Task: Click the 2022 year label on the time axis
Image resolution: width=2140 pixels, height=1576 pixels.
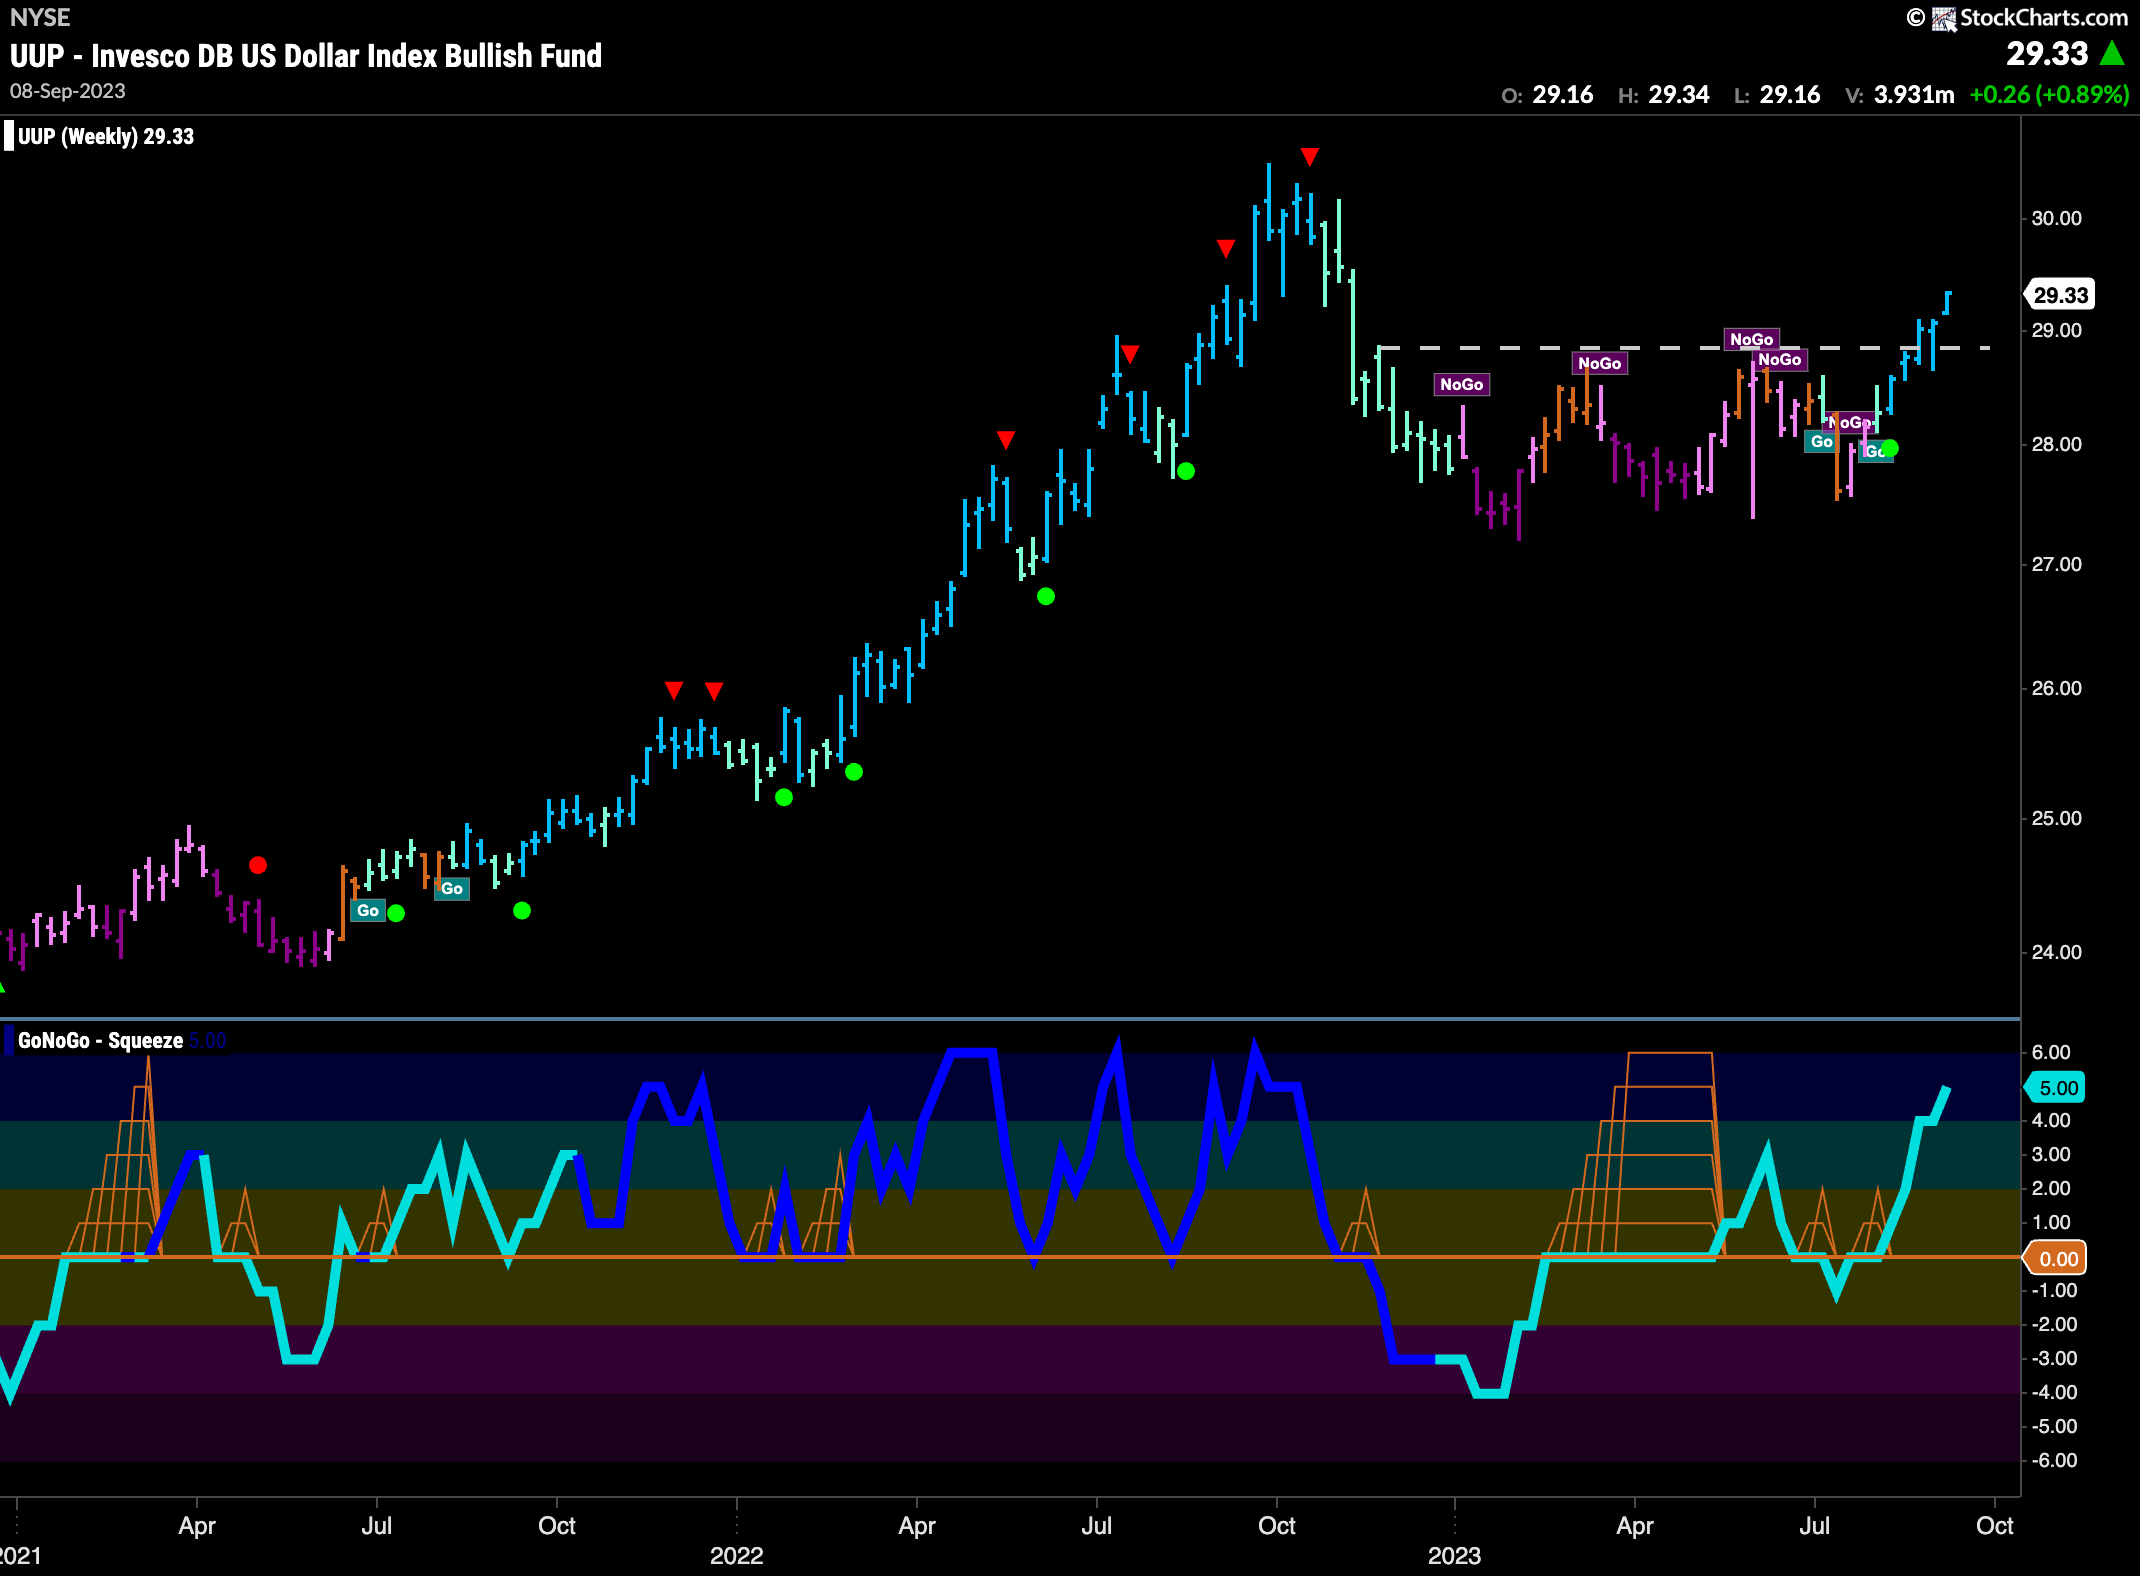Action: click(737, 1556)
